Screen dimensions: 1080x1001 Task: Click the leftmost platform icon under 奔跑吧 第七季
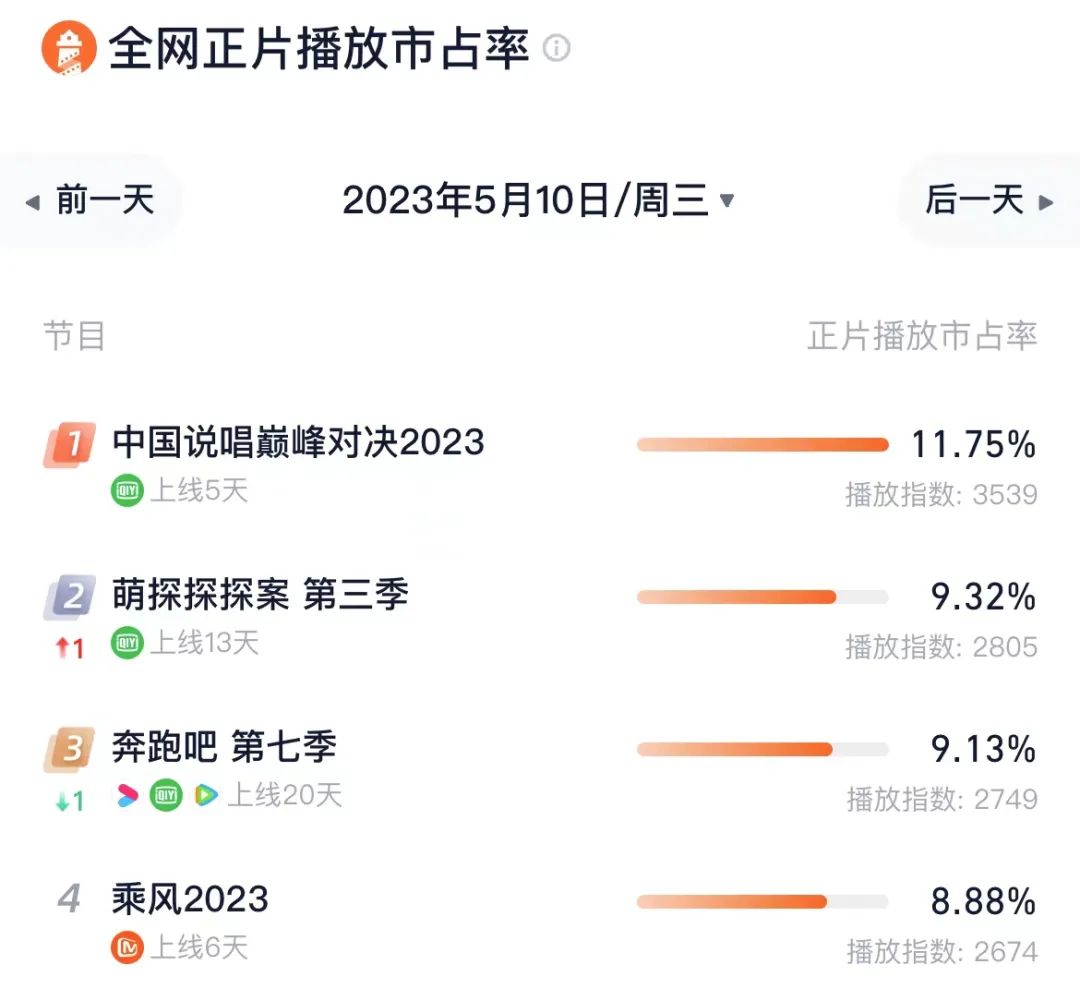(x=125, y=796)
